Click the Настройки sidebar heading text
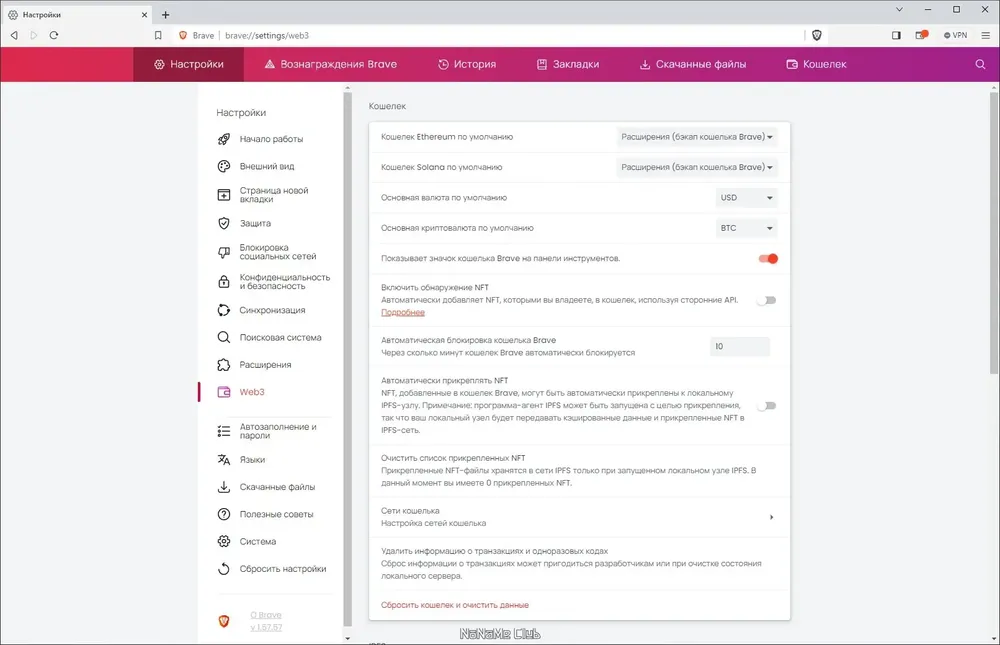The width and height of the screenshot is (1000, 645). tap(241, 113)
